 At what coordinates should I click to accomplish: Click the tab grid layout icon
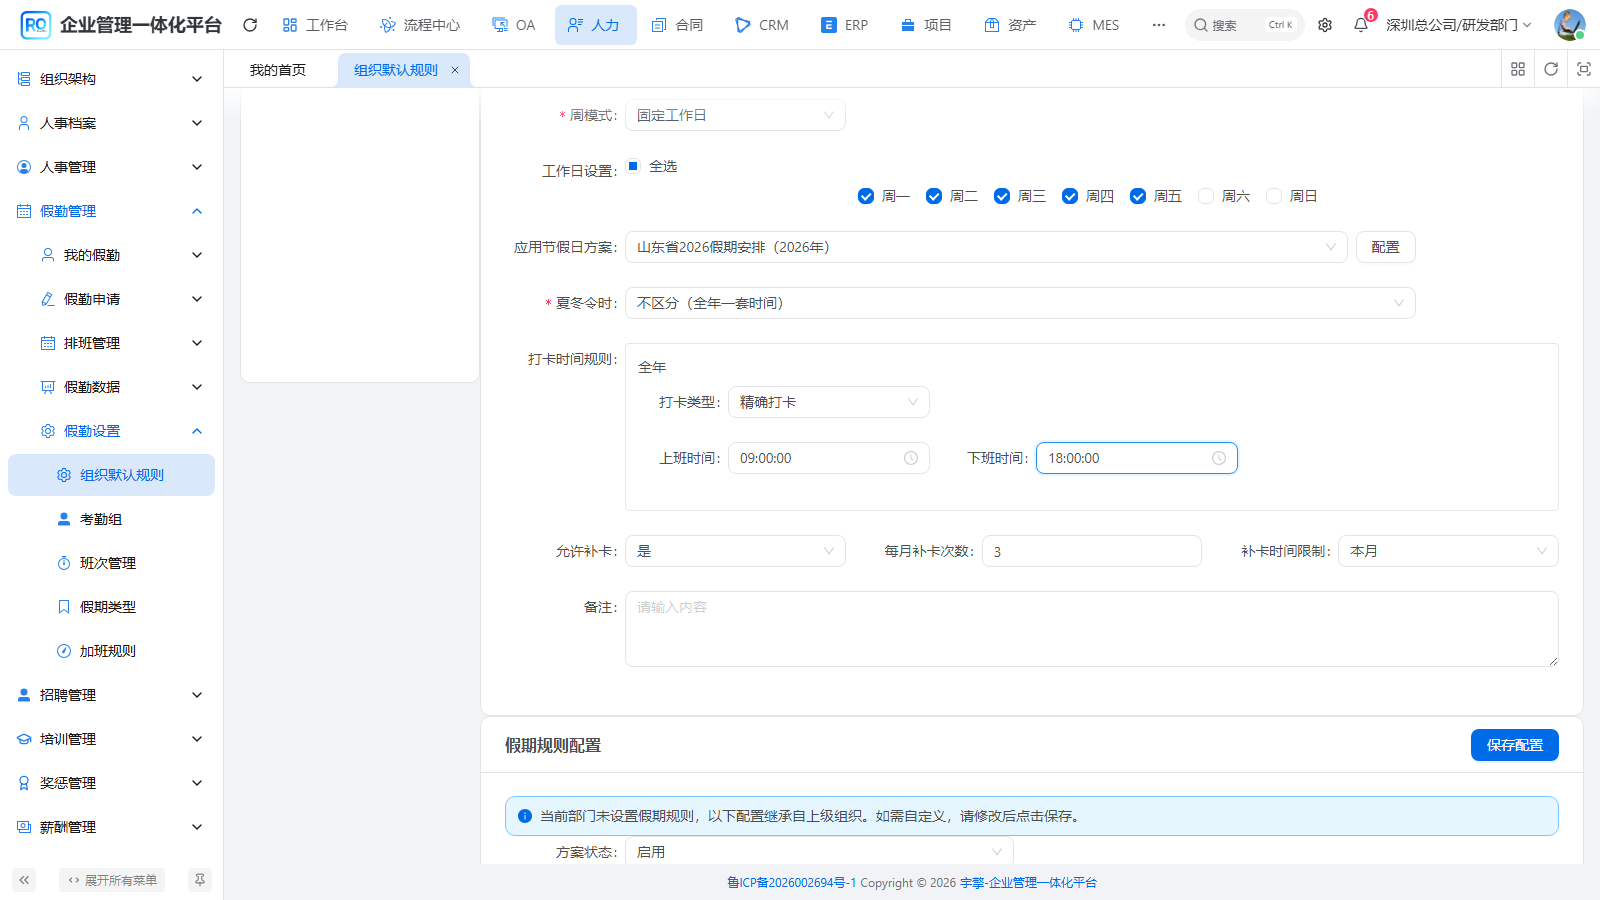coord(1518,69)
